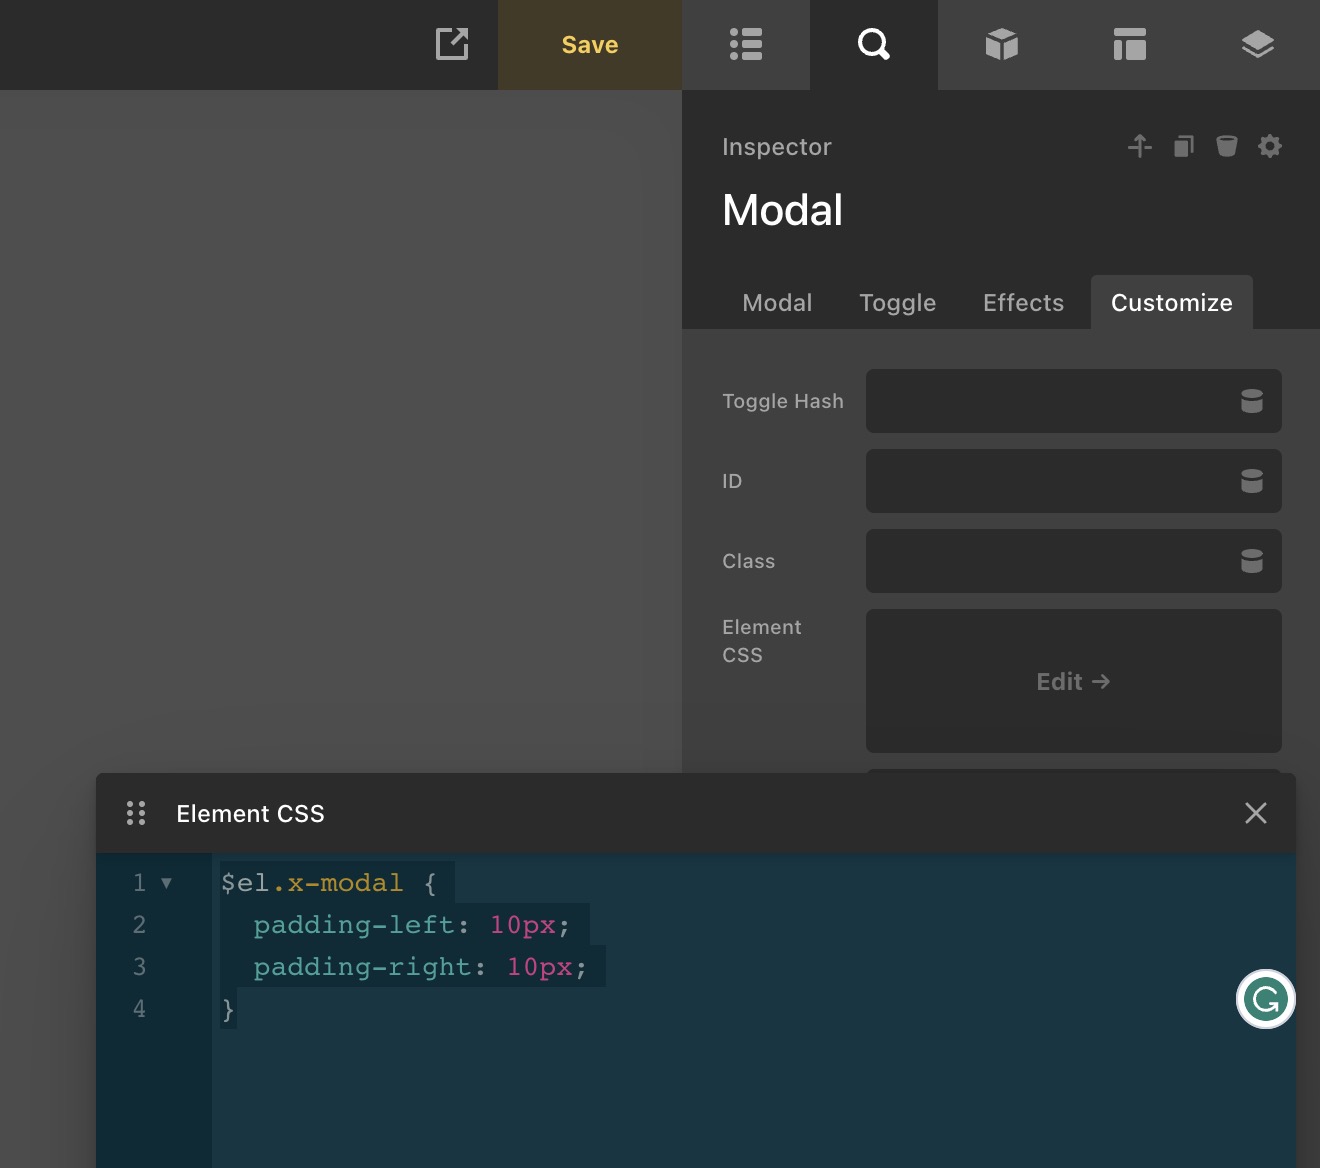This screenshot has width=1320, height=1168.
Task: Open the Outline list panel
Action: coord(746,45)
